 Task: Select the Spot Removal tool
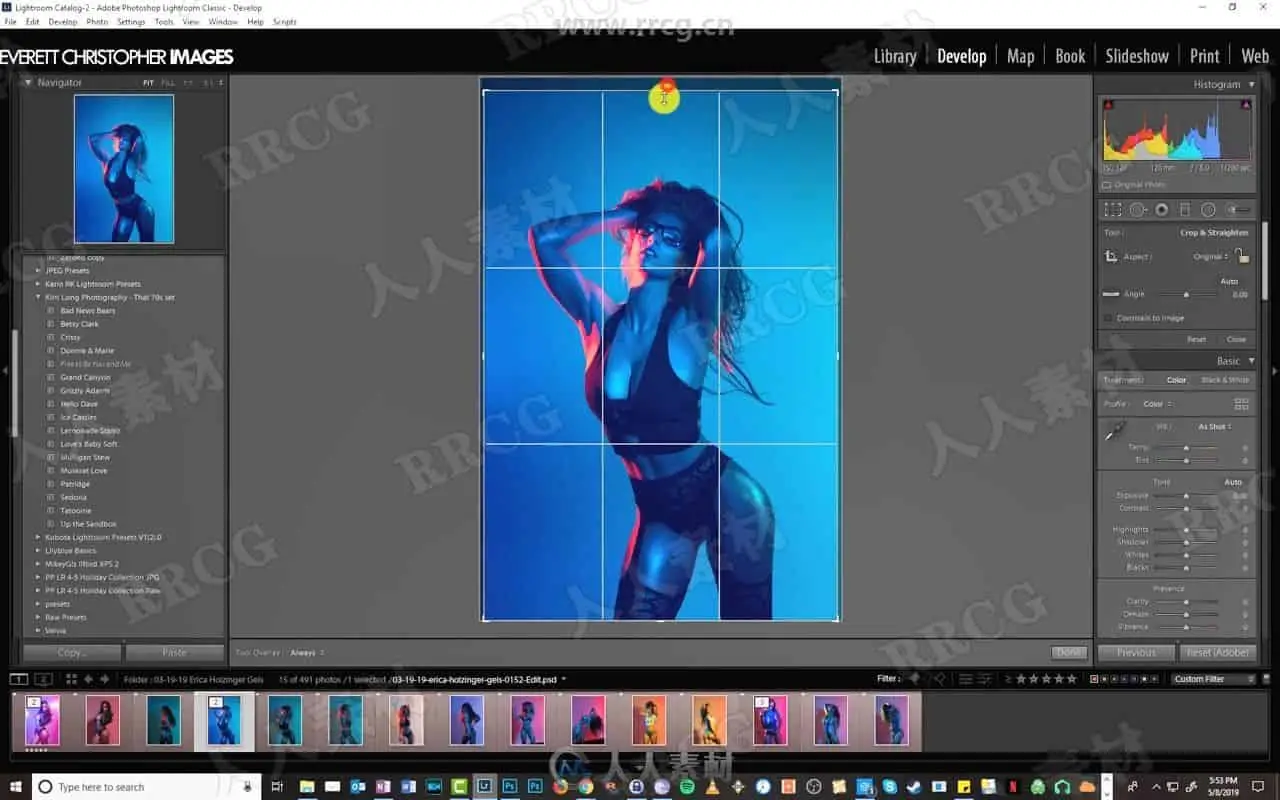pyautogui.click(x=1138, y=210)
